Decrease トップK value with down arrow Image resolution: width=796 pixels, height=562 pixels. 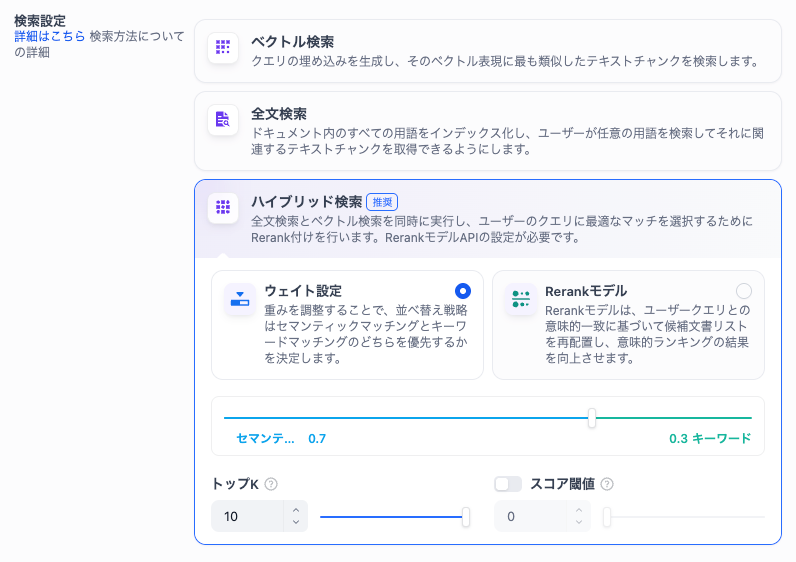pos(296,522)
